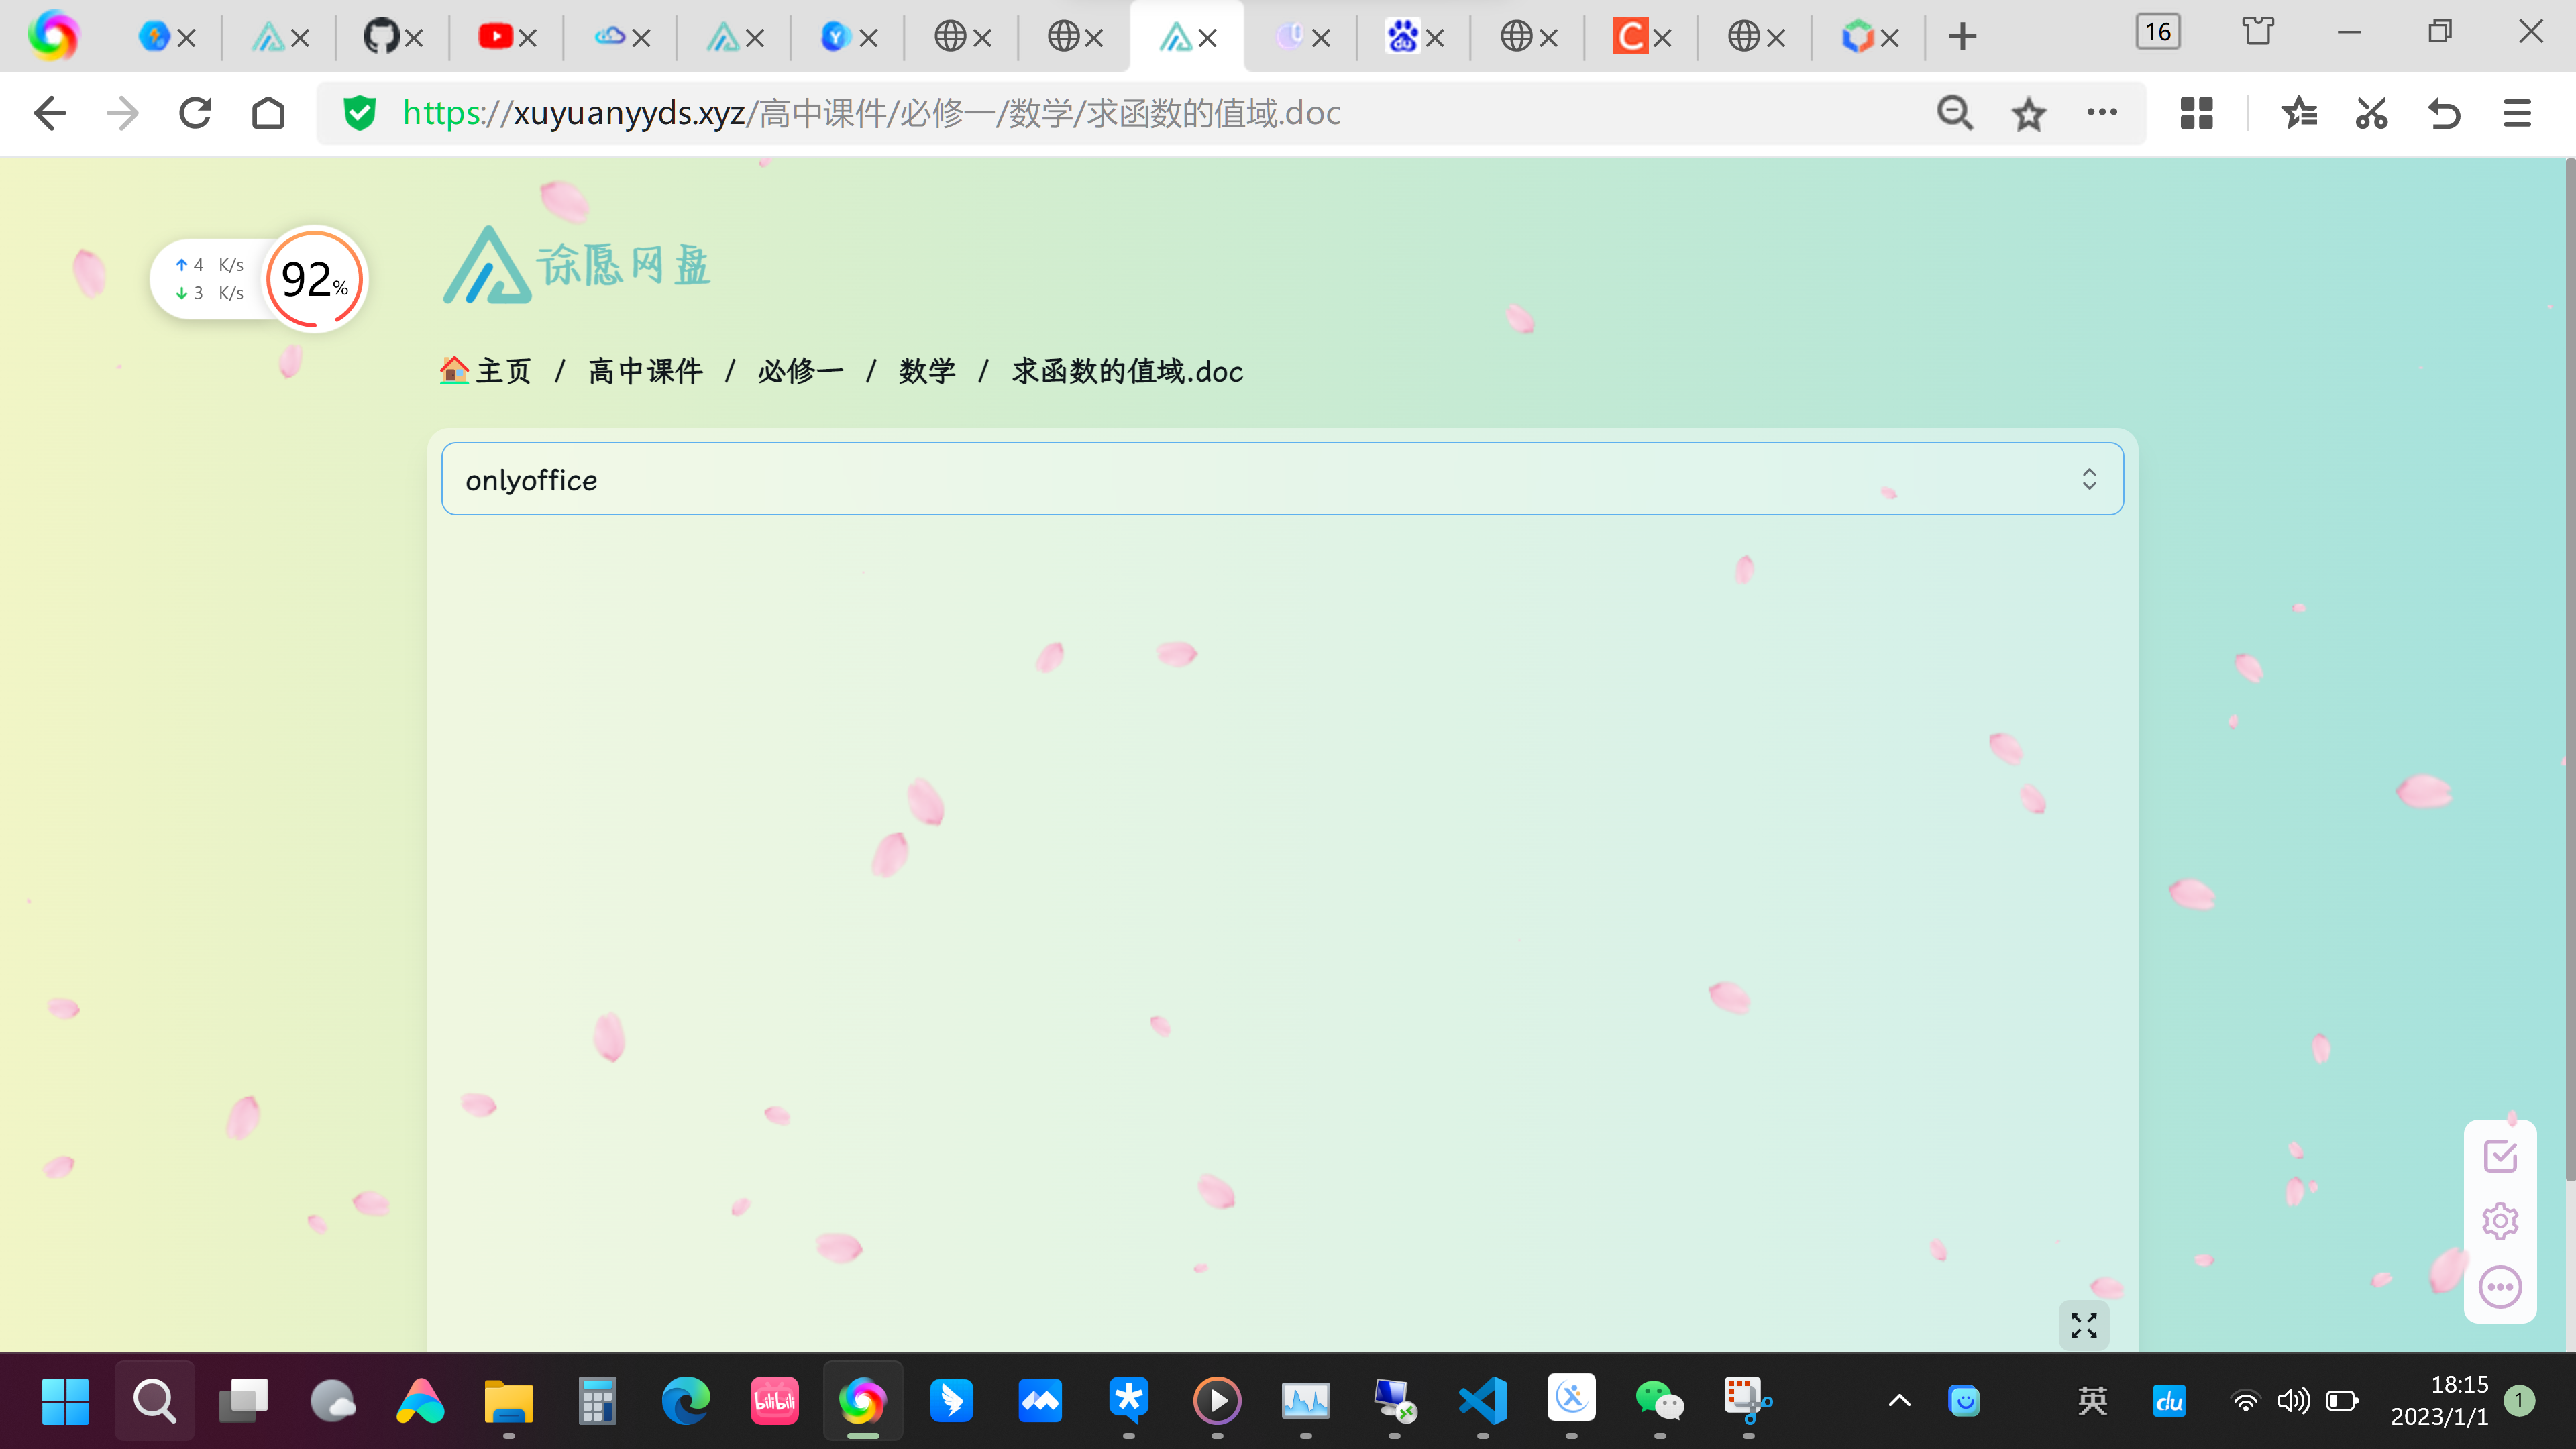Launch Microsoft Edge from the taskbar
The height and width of the screenshot is (1449, 2576).
click(686, 1401)
